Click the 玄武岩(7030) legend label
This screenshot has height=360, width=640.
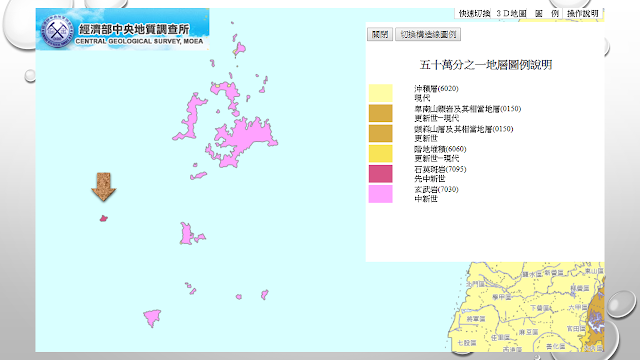[436, 189]
